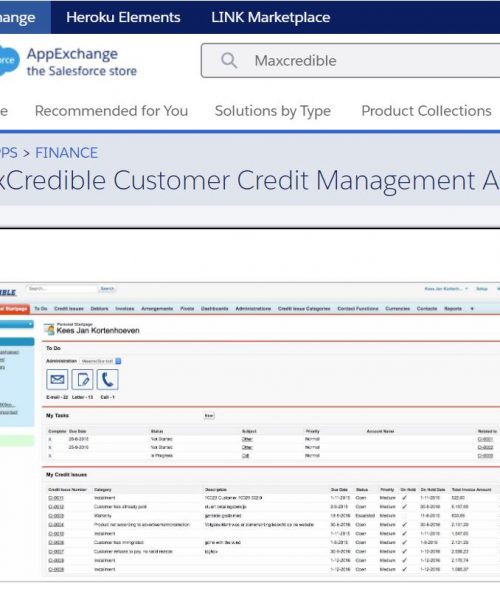500x600 pixels.
Task: Open credit issue link for Customer has immigrated
Action: pyautogui.click(x=56, y=543)
